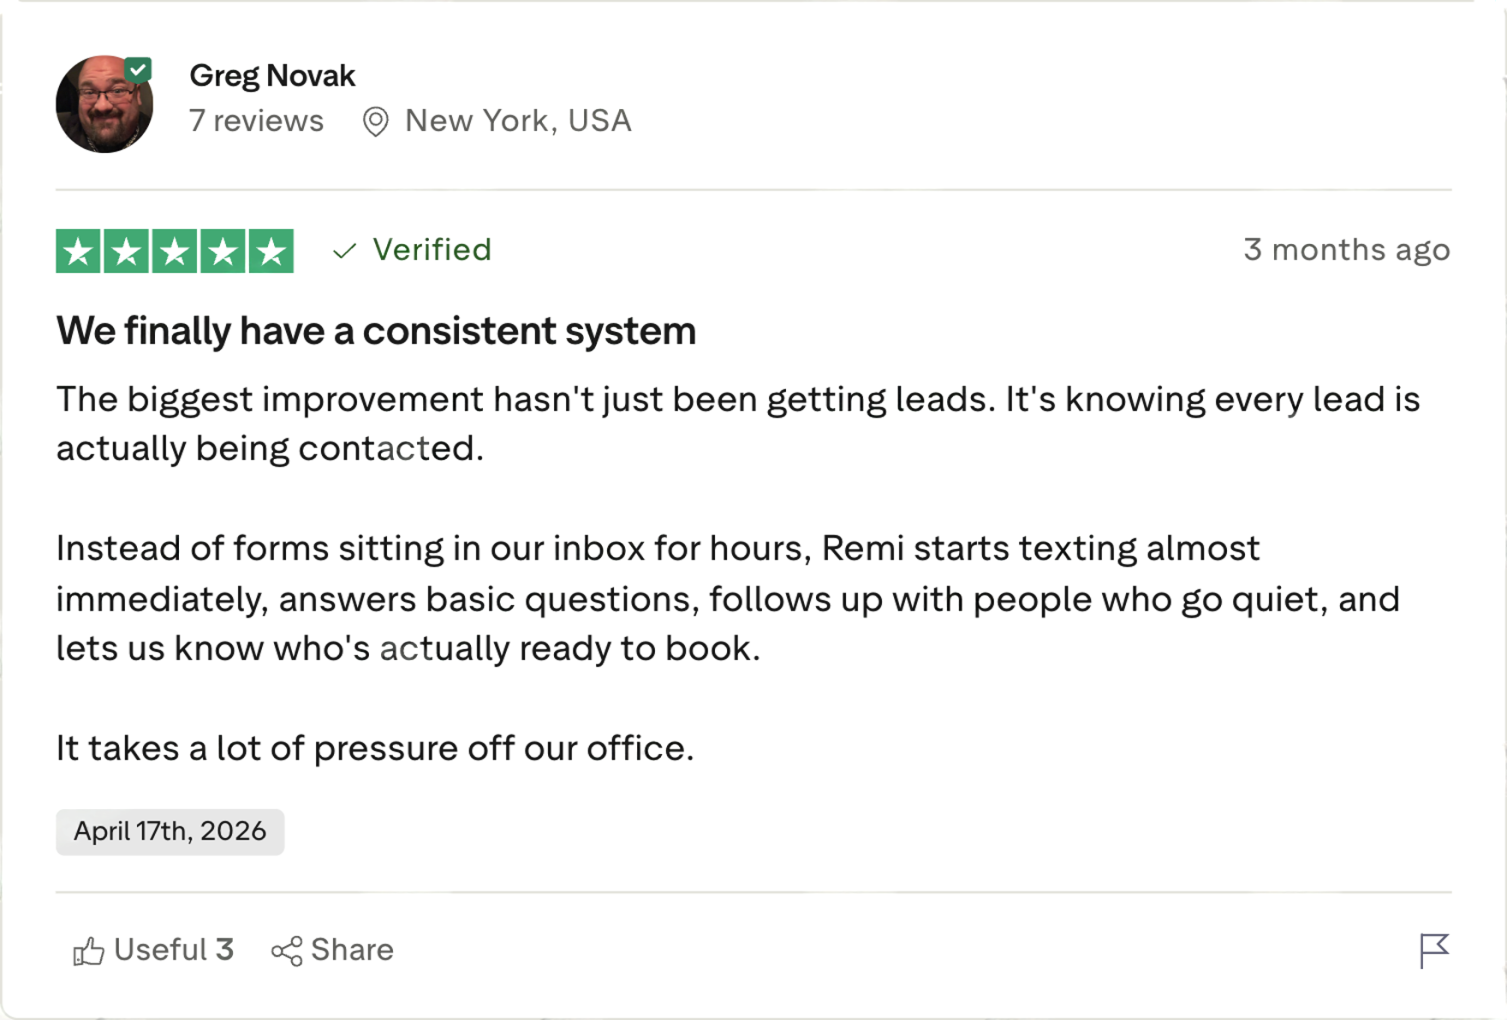
Task: Click the April 17th, 2026 date badge
Action: [170, 832]
